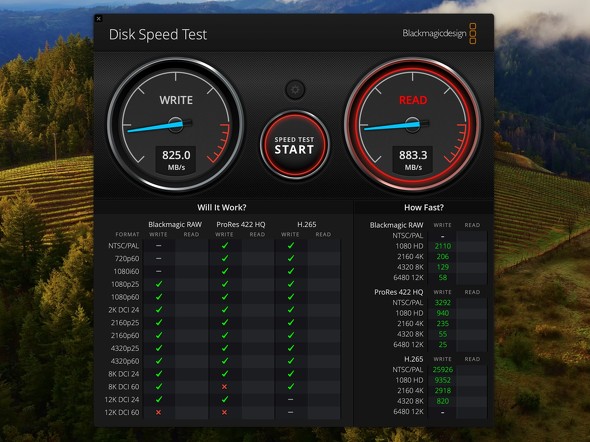Viewport: 590px width, 442px height.
Task: Open settings via gear icon
Action: pos(295,90)
